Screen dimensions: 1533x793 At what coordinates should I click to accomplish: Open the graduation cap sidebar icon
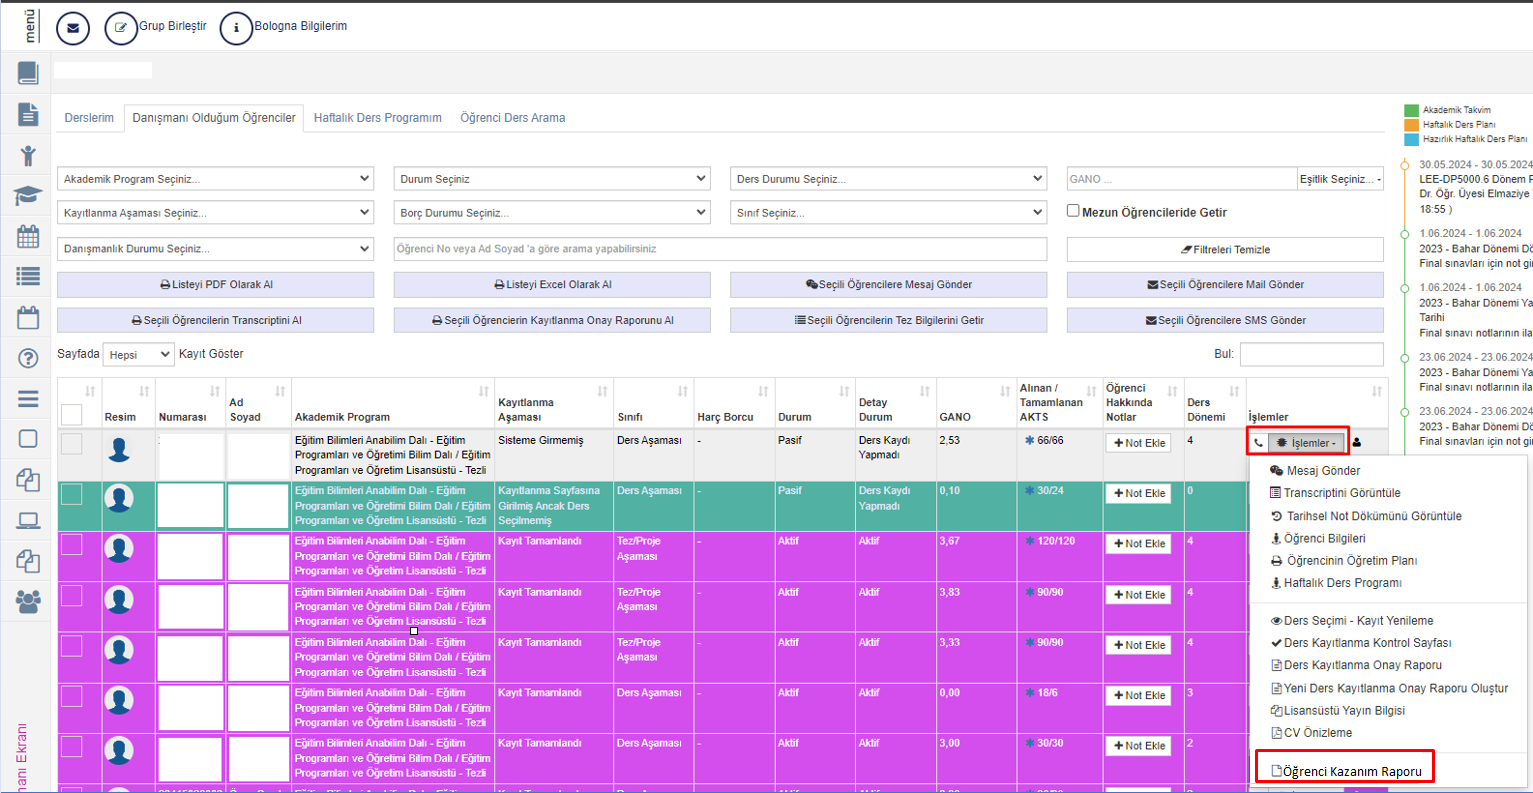pyautogui.click(x=28, y=196)
